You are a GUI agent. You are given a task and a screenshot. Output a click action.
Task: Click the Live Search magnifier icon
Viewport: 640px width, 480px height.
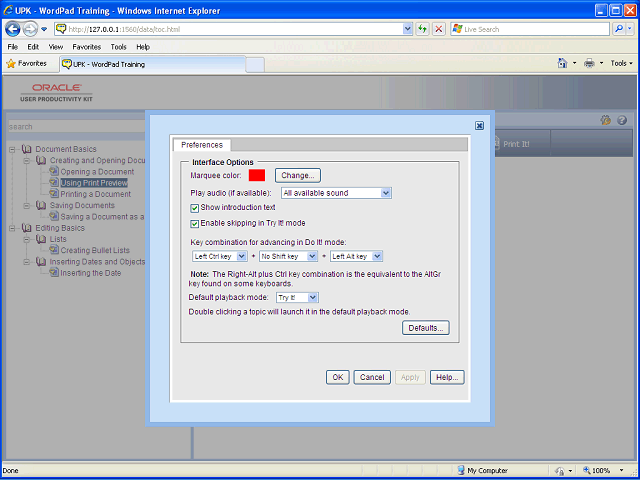coord(619,29)
